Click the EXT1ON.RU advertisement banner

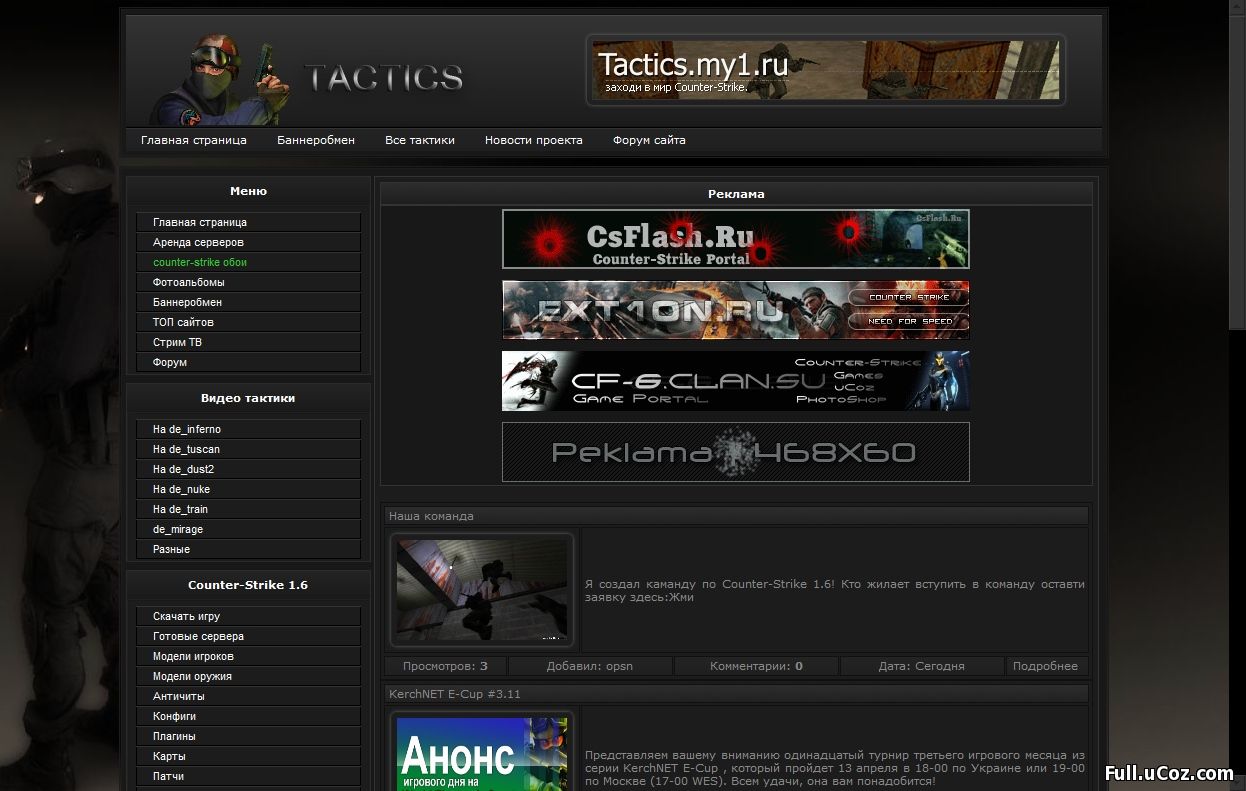tap(736, 310)
